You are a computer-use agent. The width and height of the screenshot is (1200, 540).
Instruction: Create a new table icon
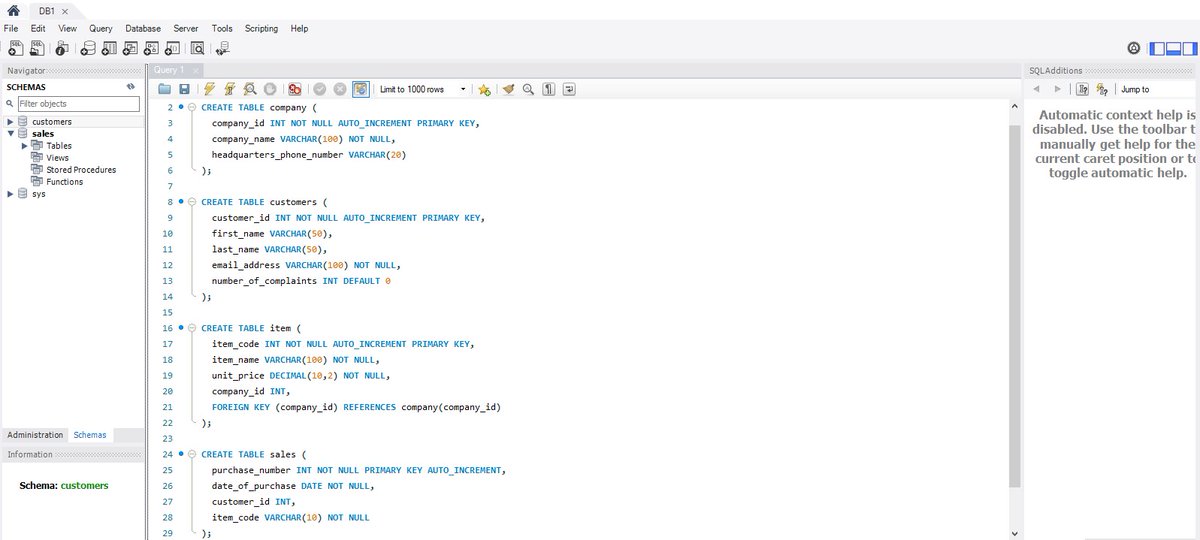pyautogui.click(x=109, y=48)
